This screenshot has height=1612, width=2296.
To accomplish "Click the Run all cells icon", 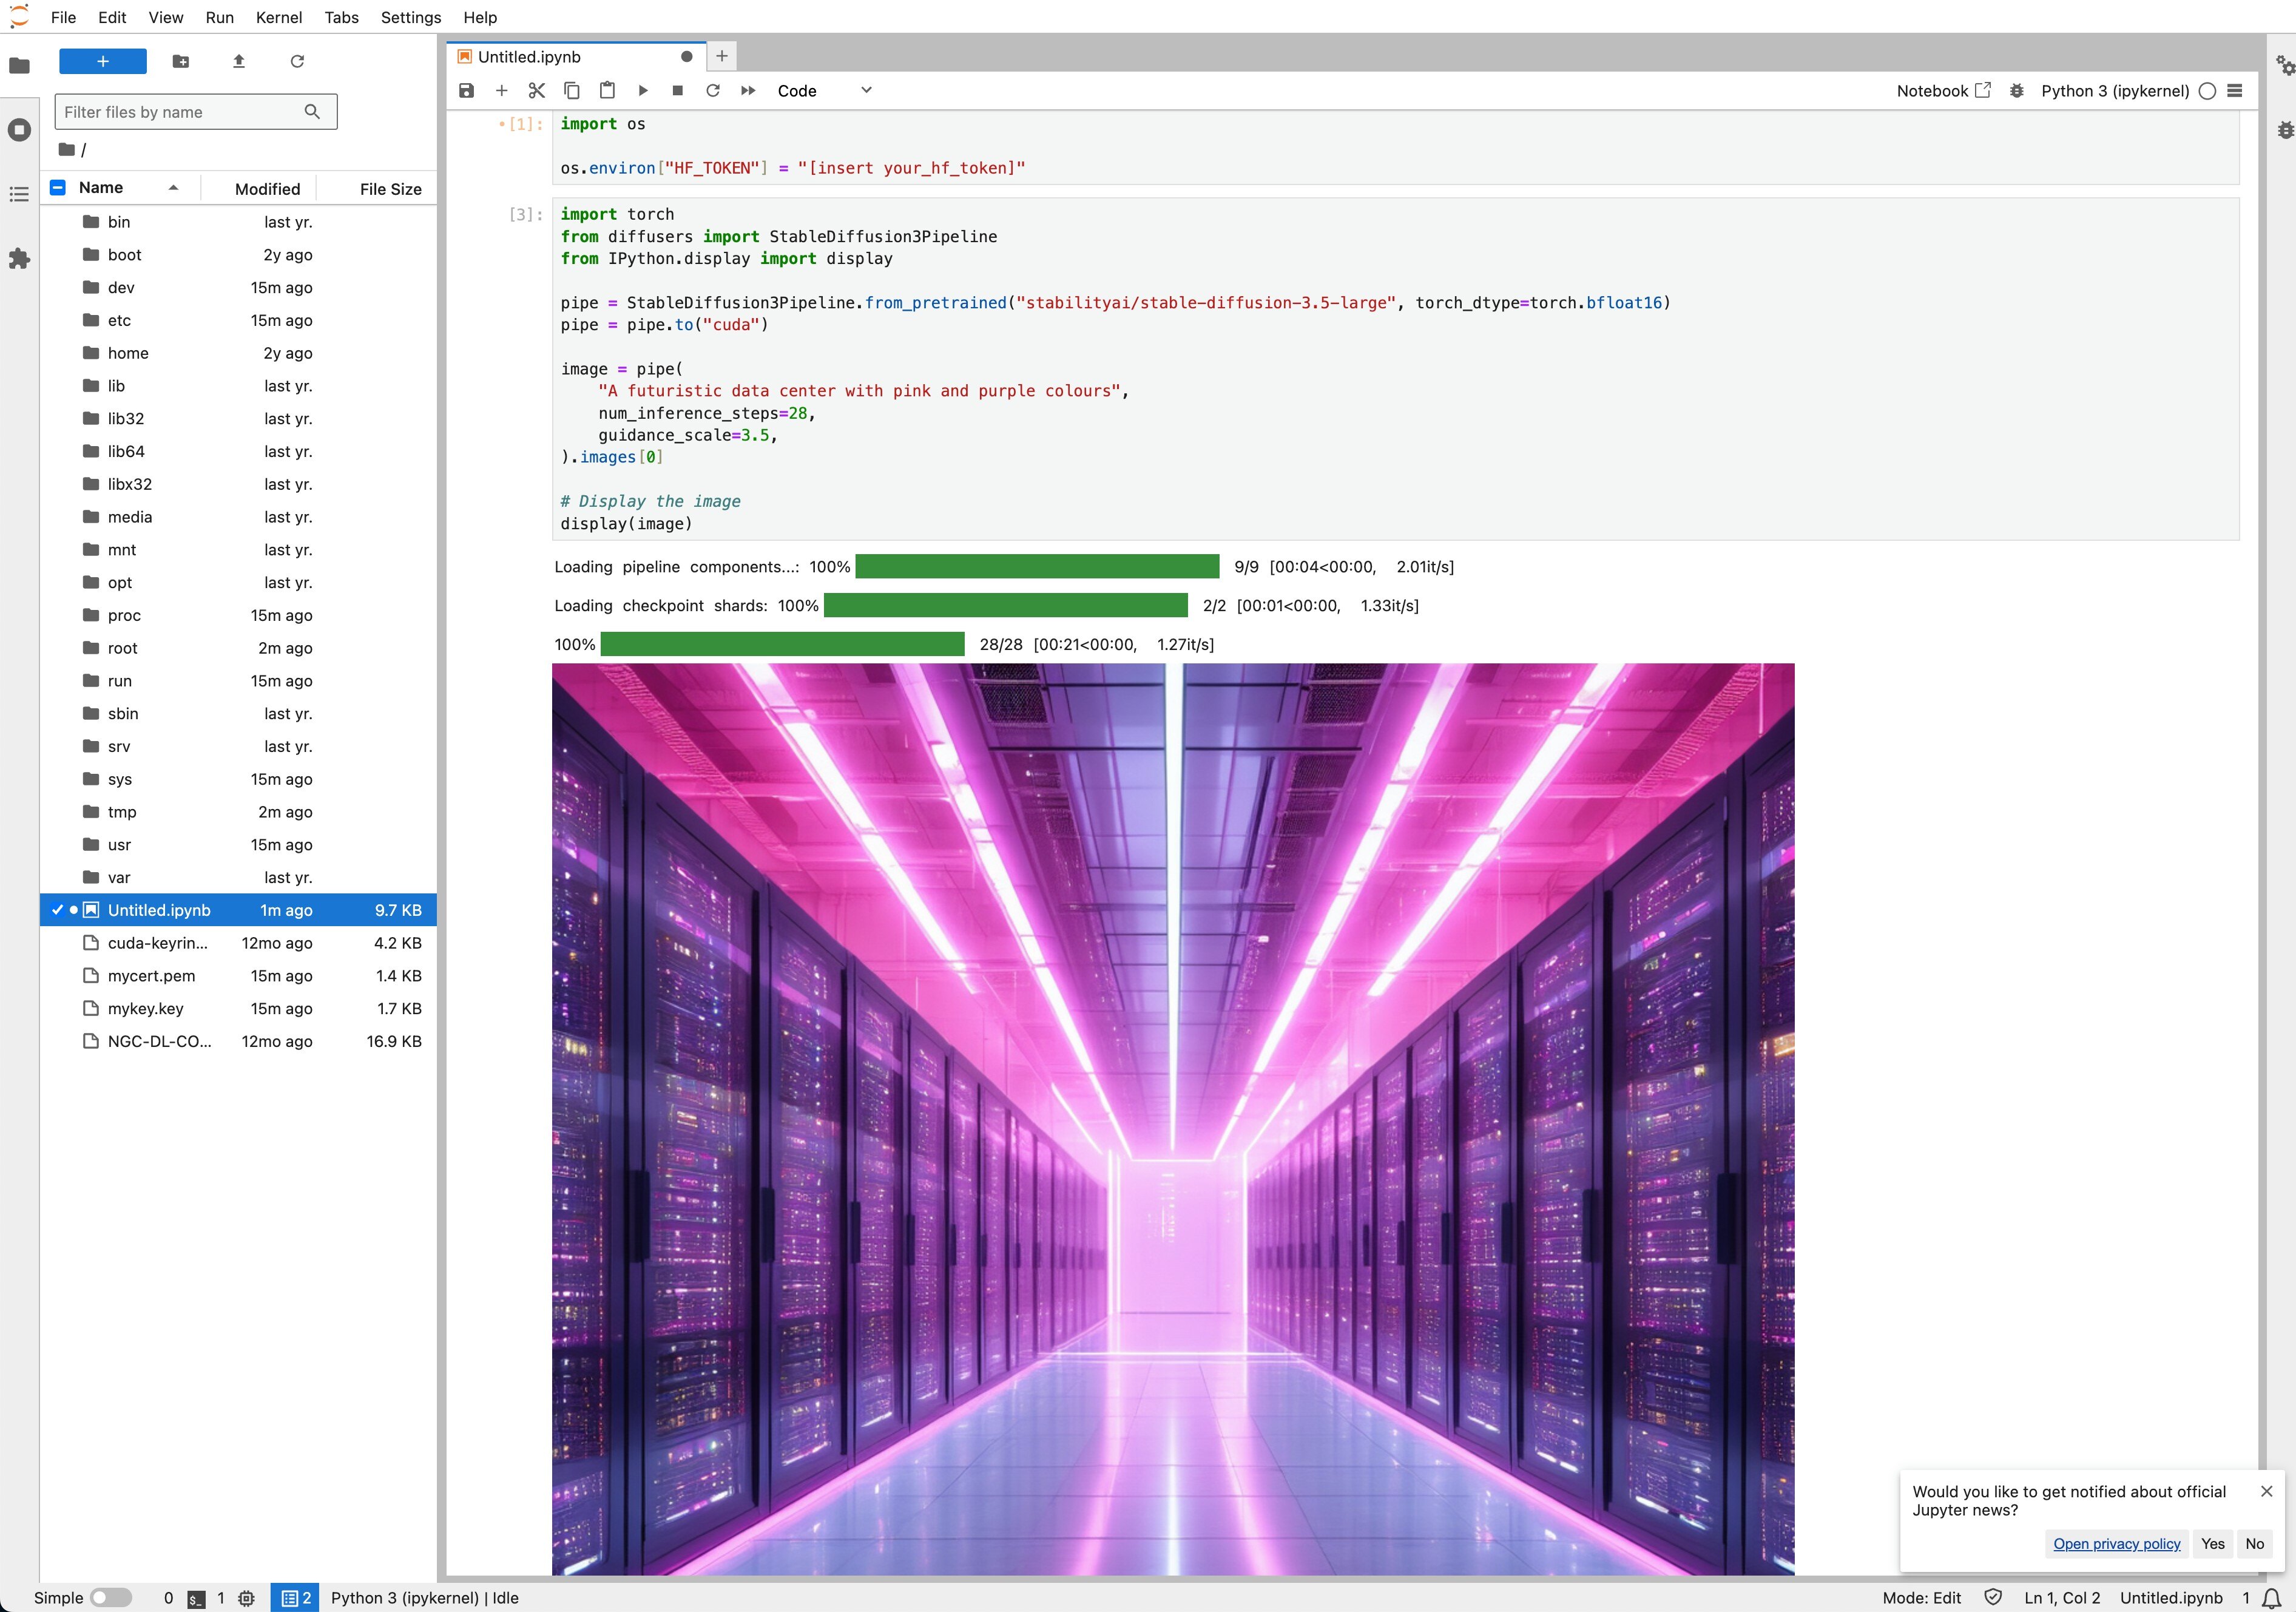I will [747, 89].
